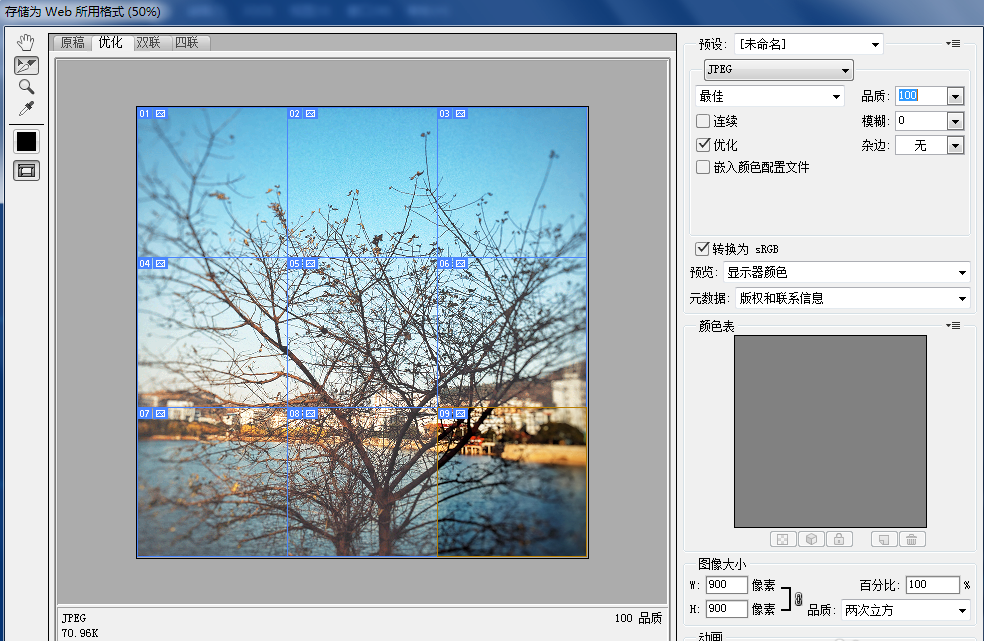Image resolution: width=984 pixels, height=641 pixels.
Task: Select slice 02 in the preview
Action: (362, 182)
